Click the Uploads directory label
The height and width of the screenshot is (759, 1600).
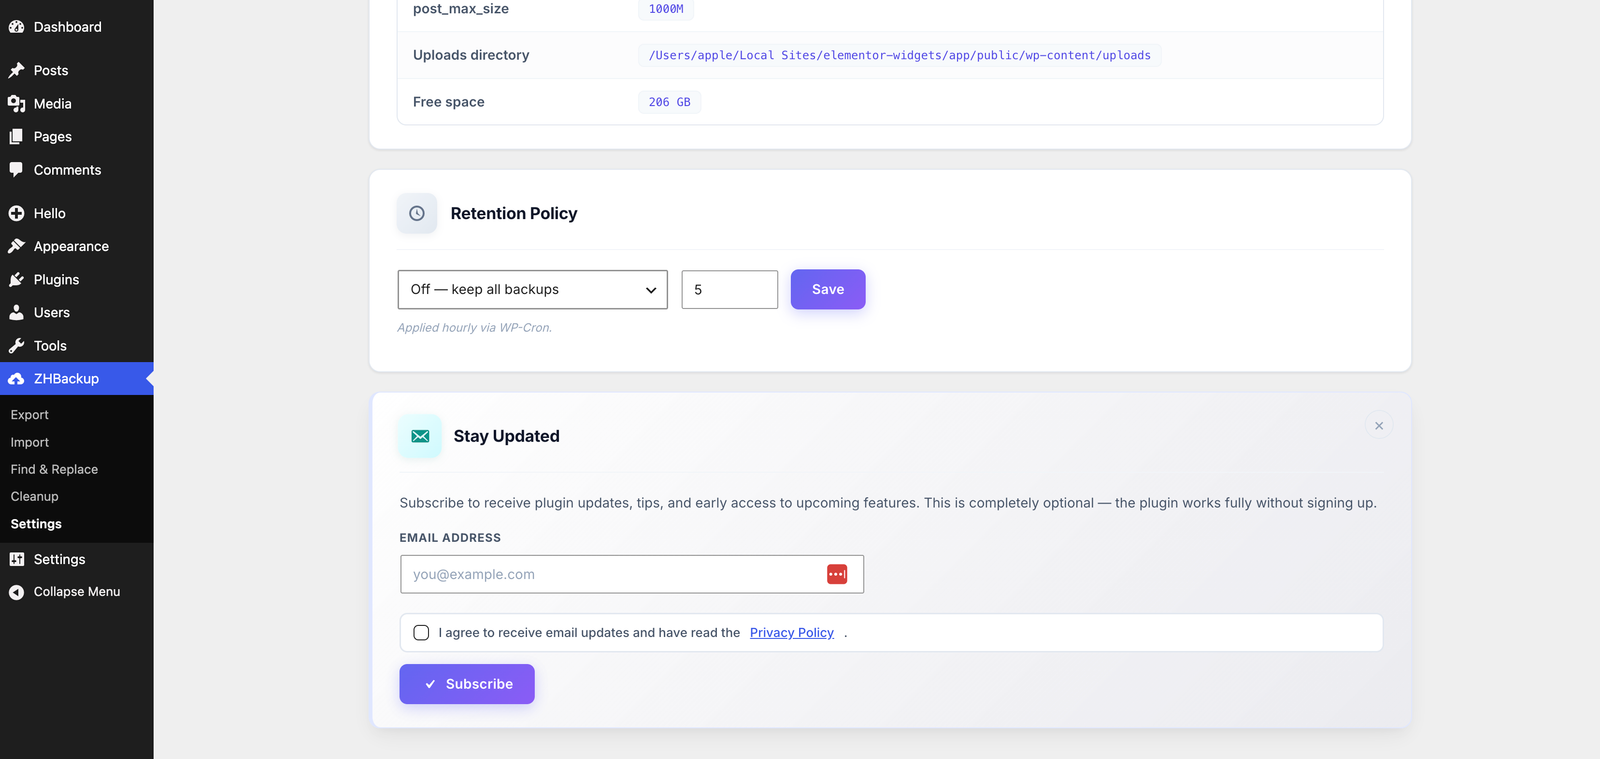(x=471, y=55)
